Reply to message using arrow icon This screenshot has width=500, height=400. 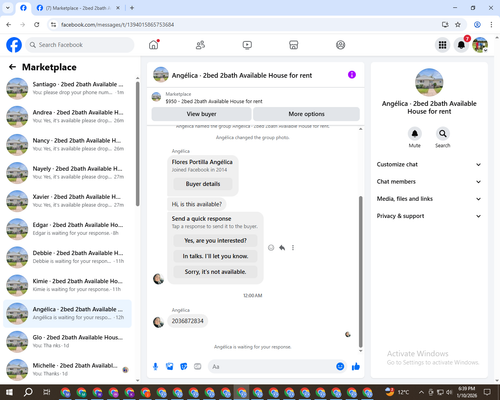282,248
